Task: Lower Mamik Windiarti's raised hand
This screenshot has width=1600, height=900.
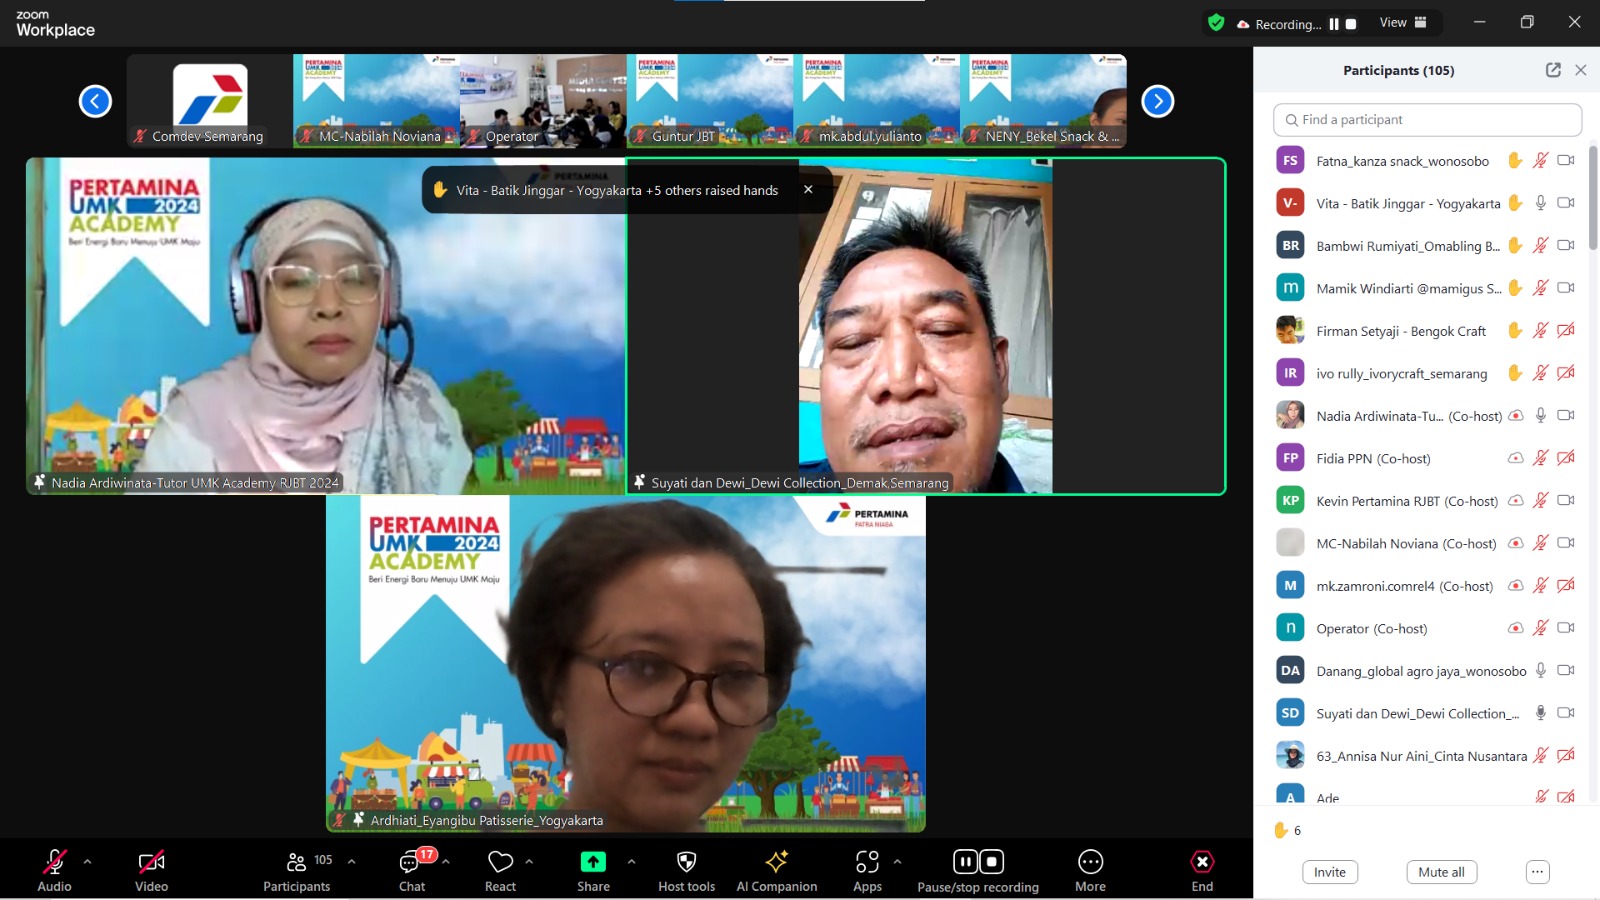Action: pyautogui.click(x=1515, y=288)
